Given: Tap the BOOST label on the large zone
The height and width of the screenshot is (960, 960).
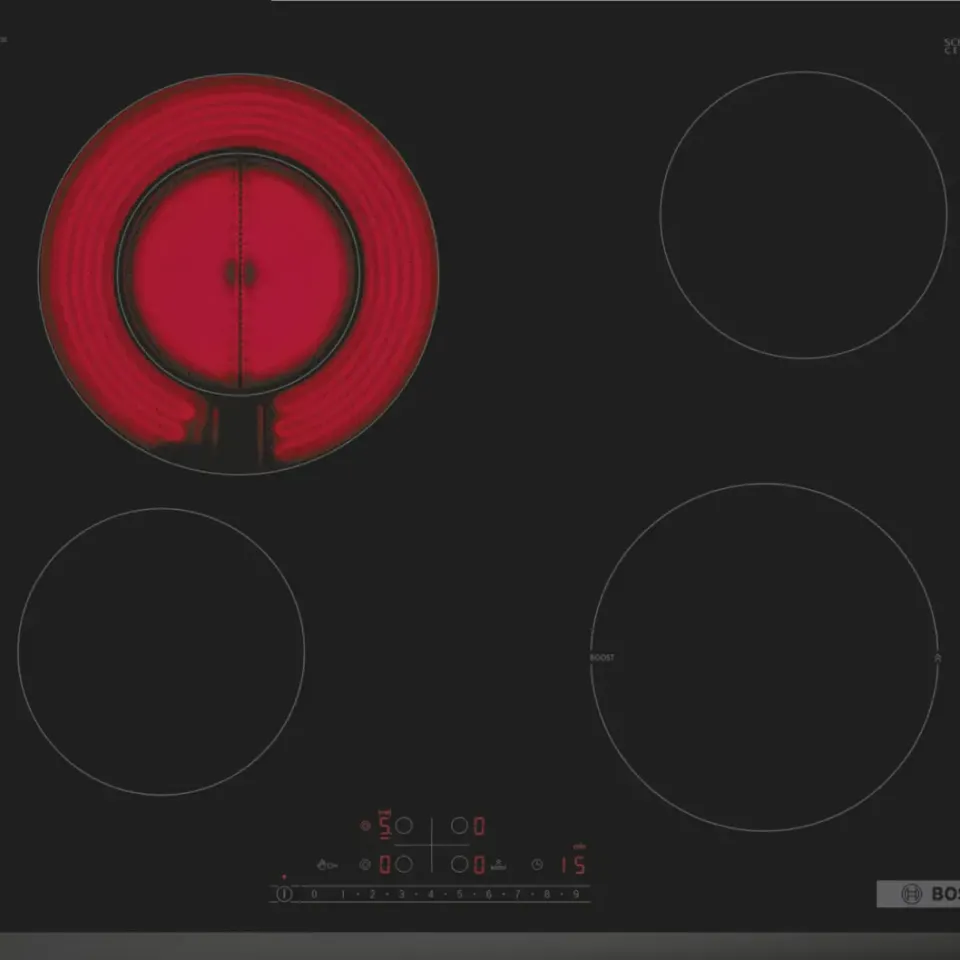Looking at the screenshot, I should (602, 658).
